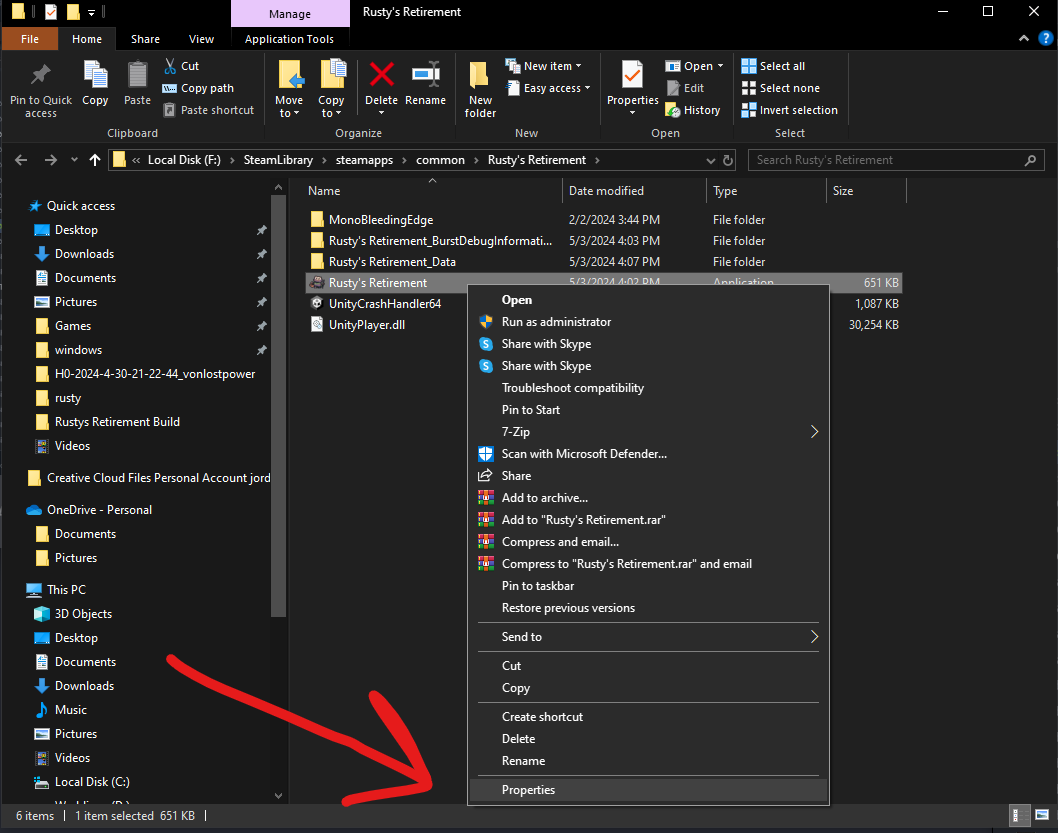Switch to details view in status bar
Viewport: 1058px width, 833px height.
coord(1020,815)
